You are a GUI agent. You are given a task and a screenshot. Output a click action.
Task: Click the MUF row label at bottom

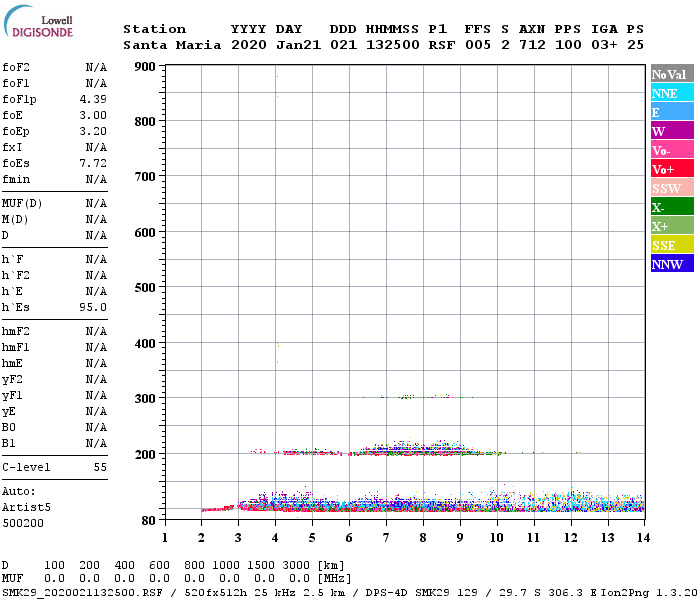pos(12,578)
